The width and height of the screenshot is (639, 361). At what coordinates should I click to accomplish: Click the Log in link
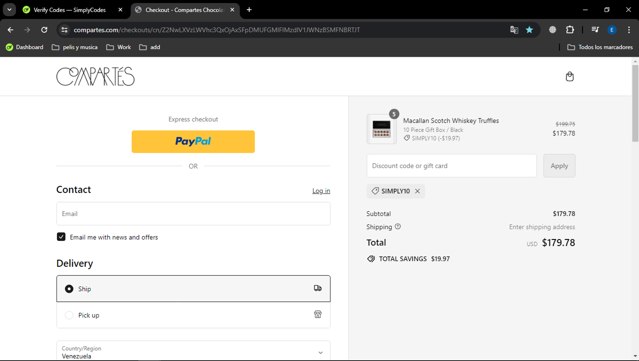(321, 191)
